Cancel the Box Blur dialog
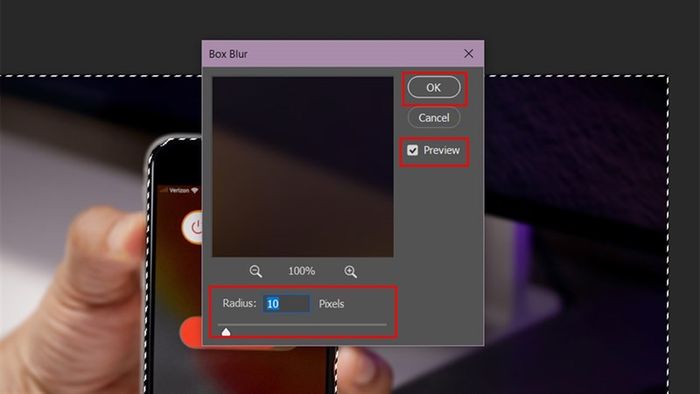Viewport: 700px width, 394px height. (x=434, y=118)
